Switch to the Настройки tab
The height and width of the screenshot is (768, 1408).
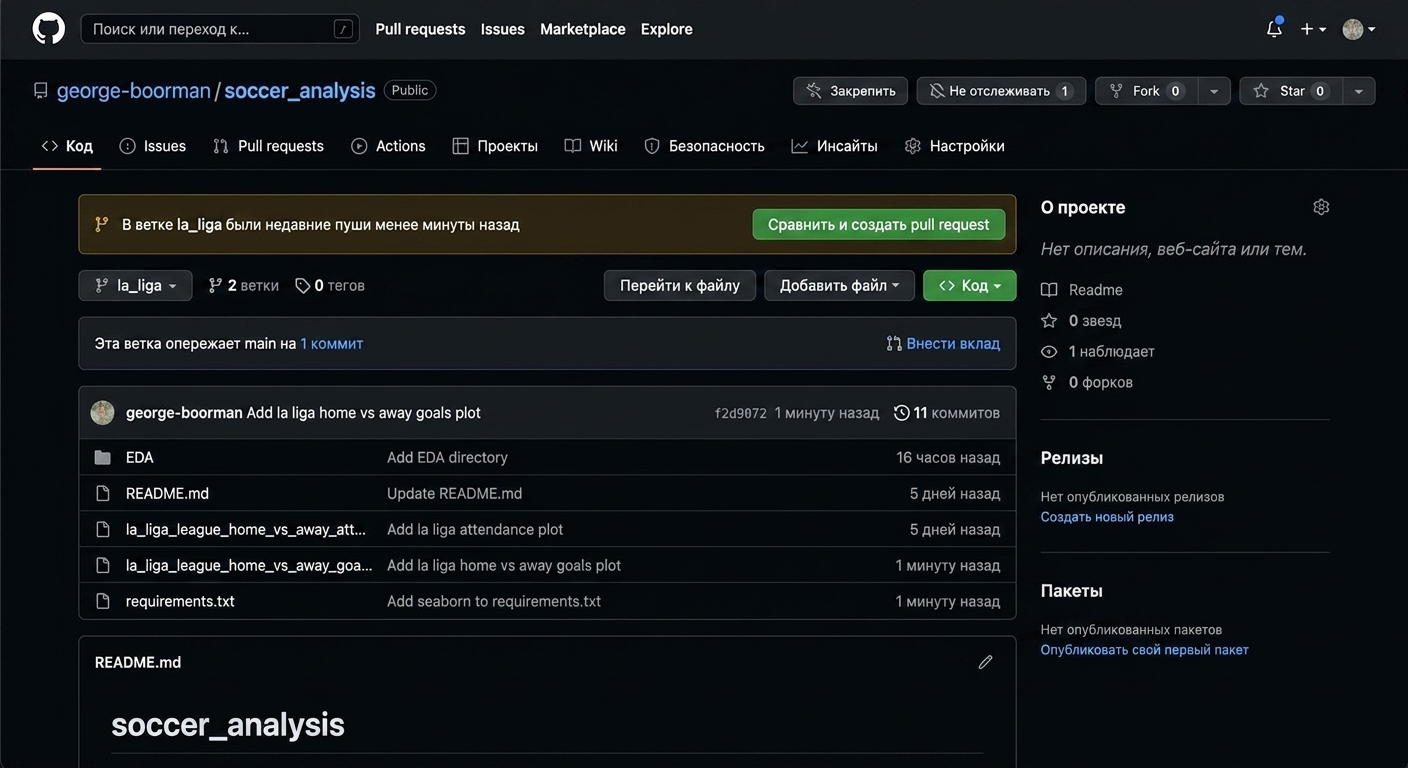pos(955,146)
